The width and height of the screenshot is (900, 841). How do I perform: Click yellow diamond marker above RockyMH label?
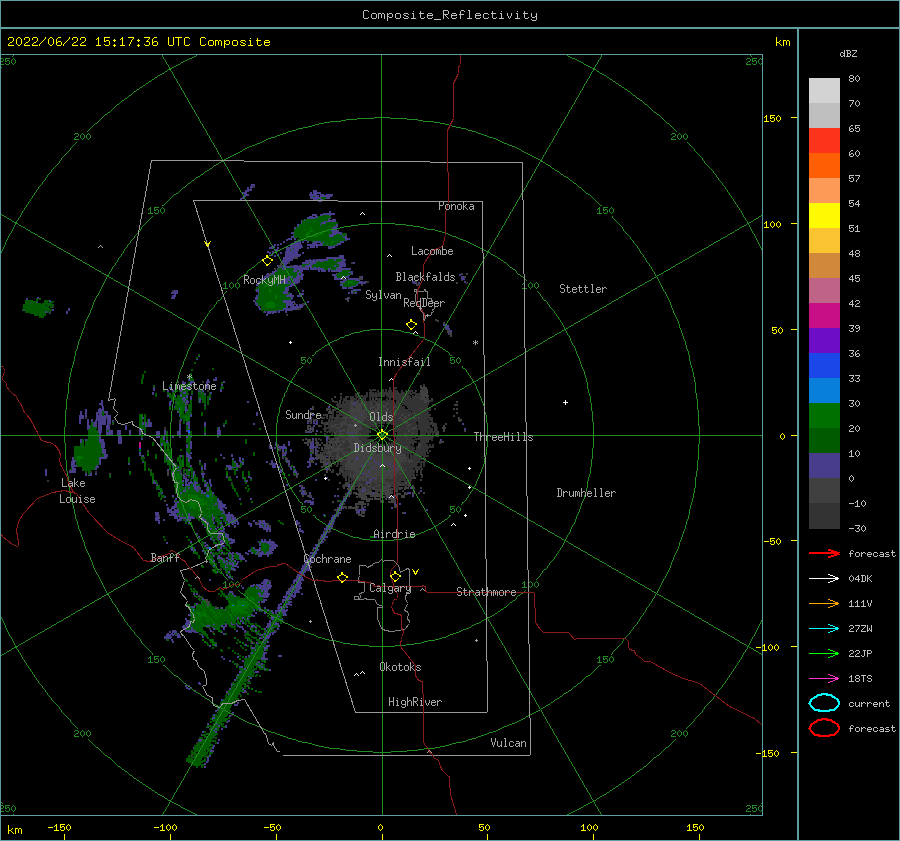point(267,261)
